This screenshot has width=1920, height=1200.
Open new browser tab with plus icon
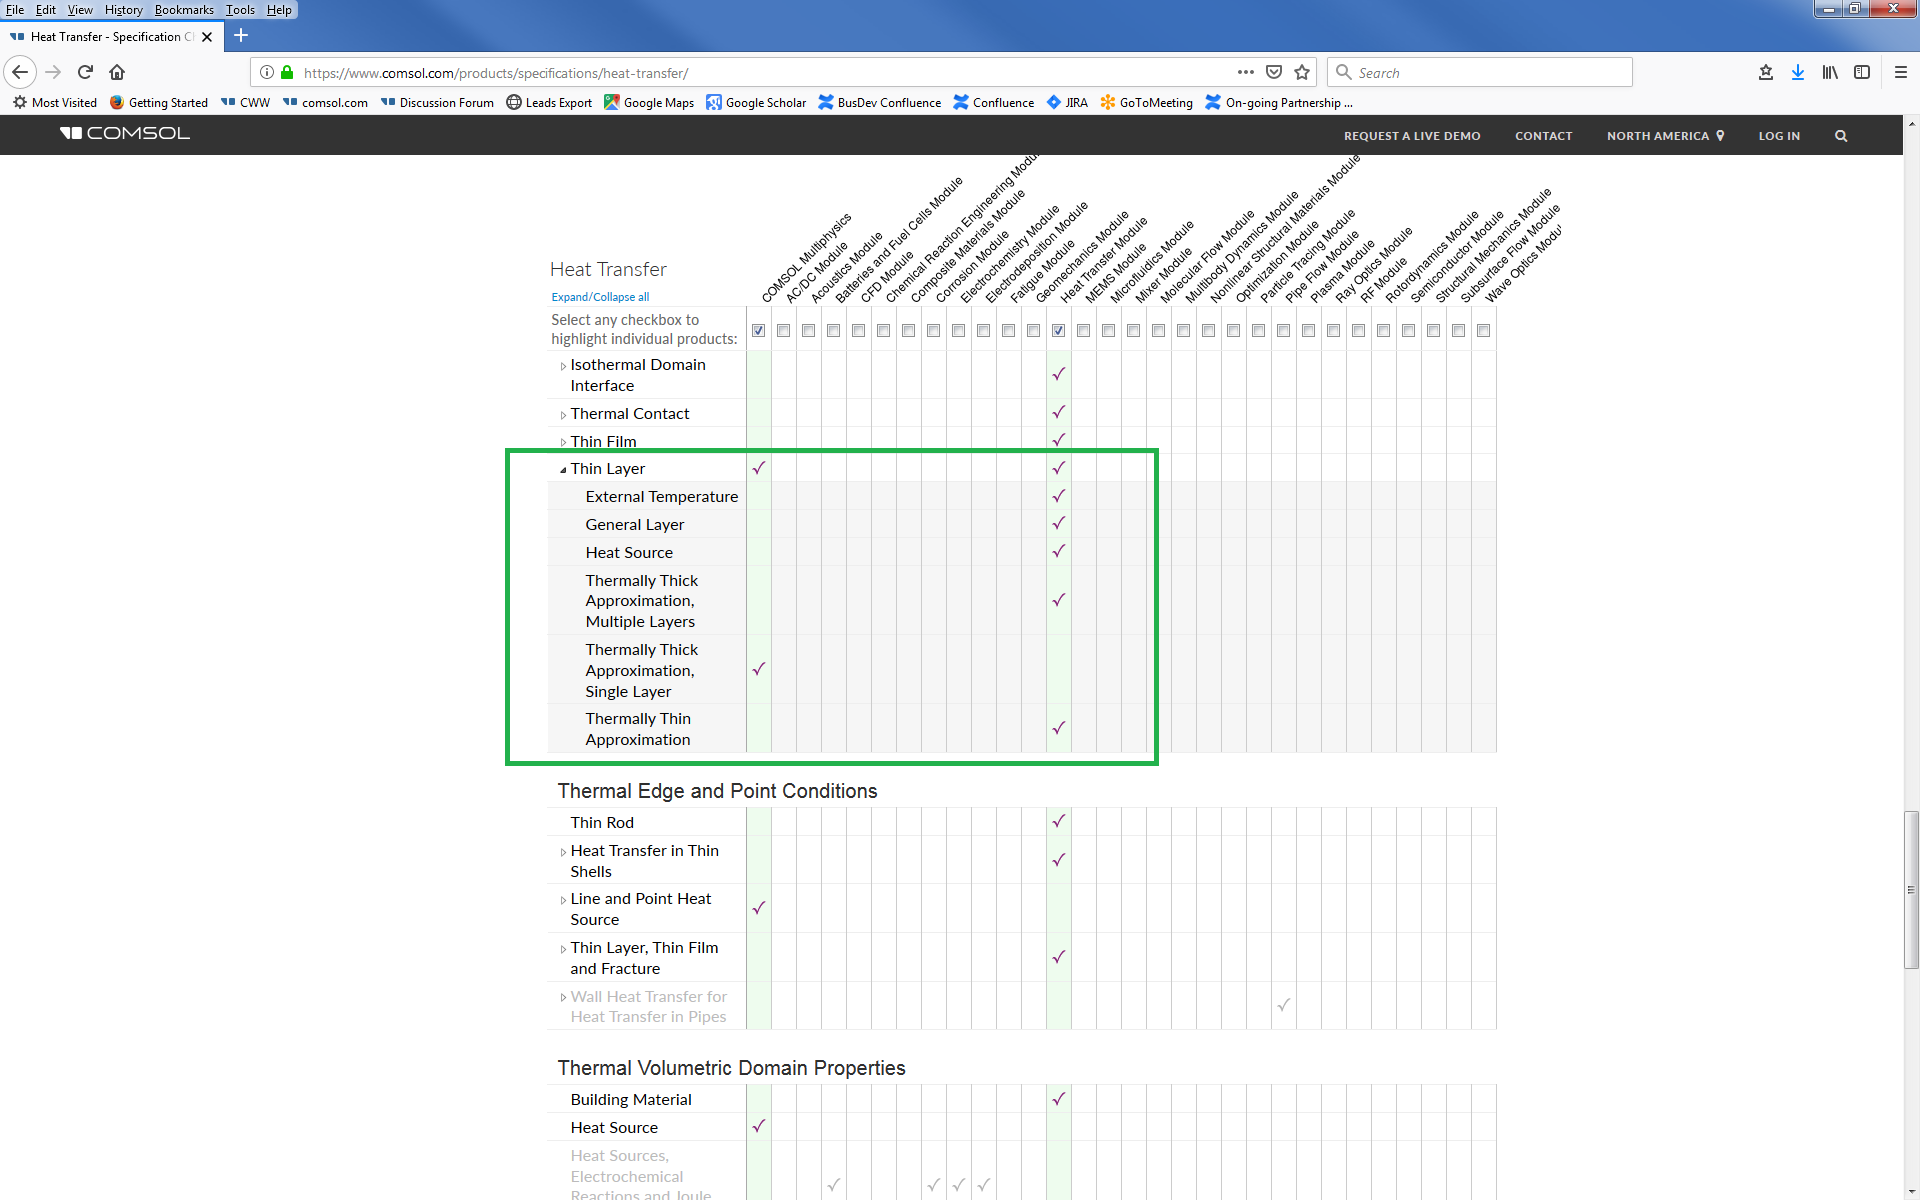[x=241, y=36]
